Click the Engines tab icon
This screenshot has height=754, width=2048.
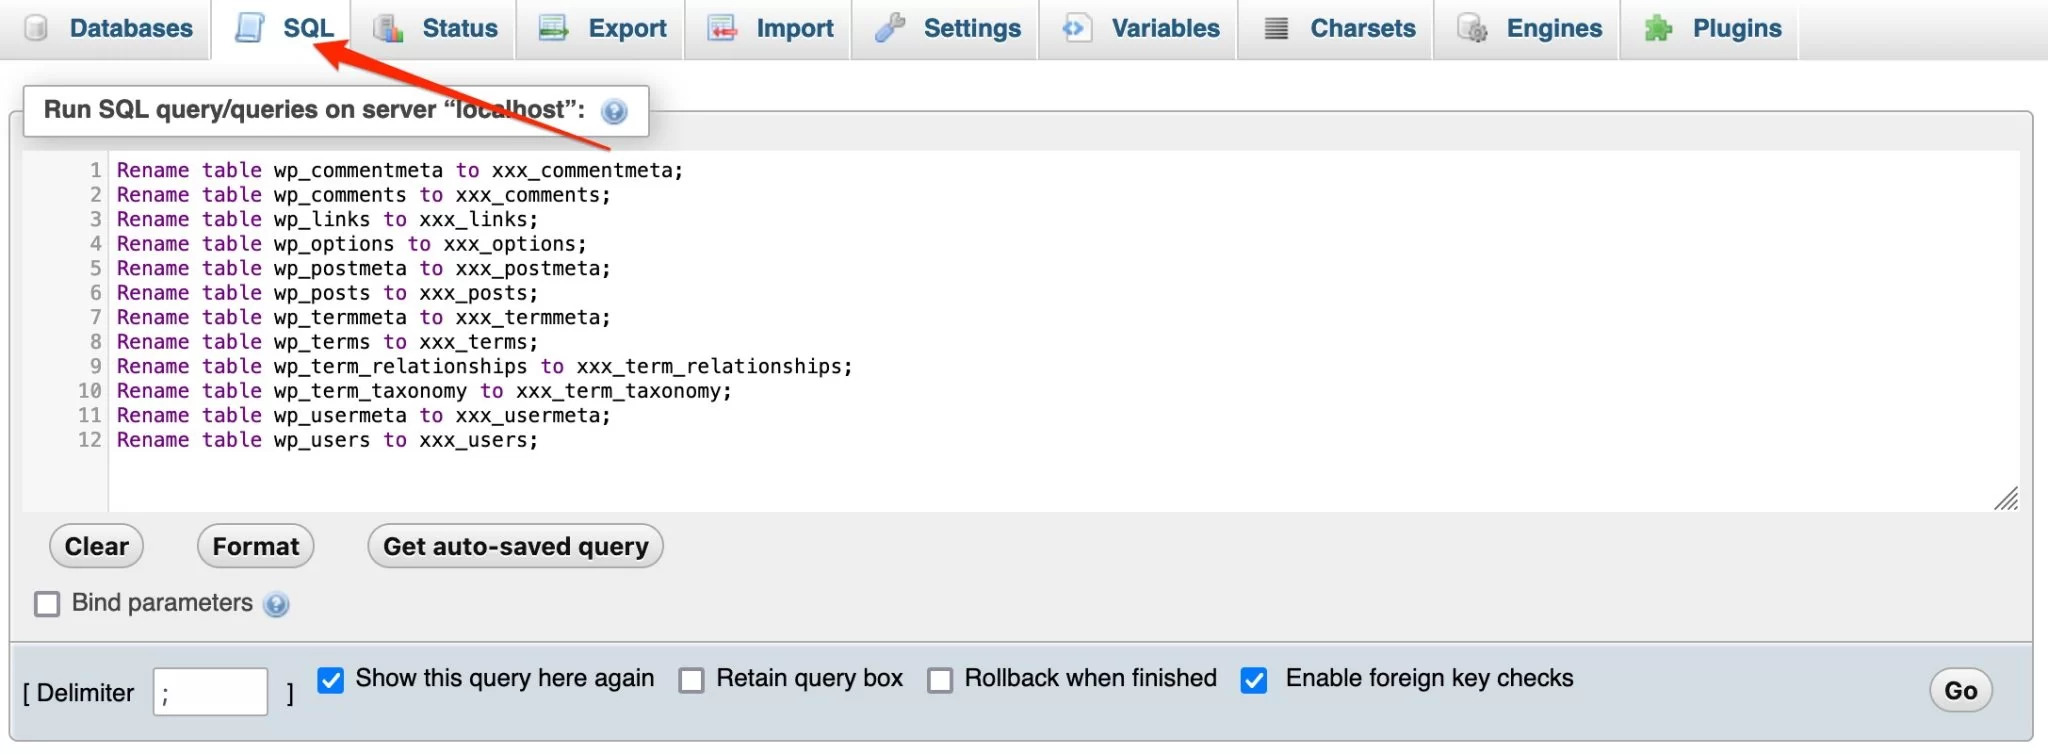tap(1472, 28)
